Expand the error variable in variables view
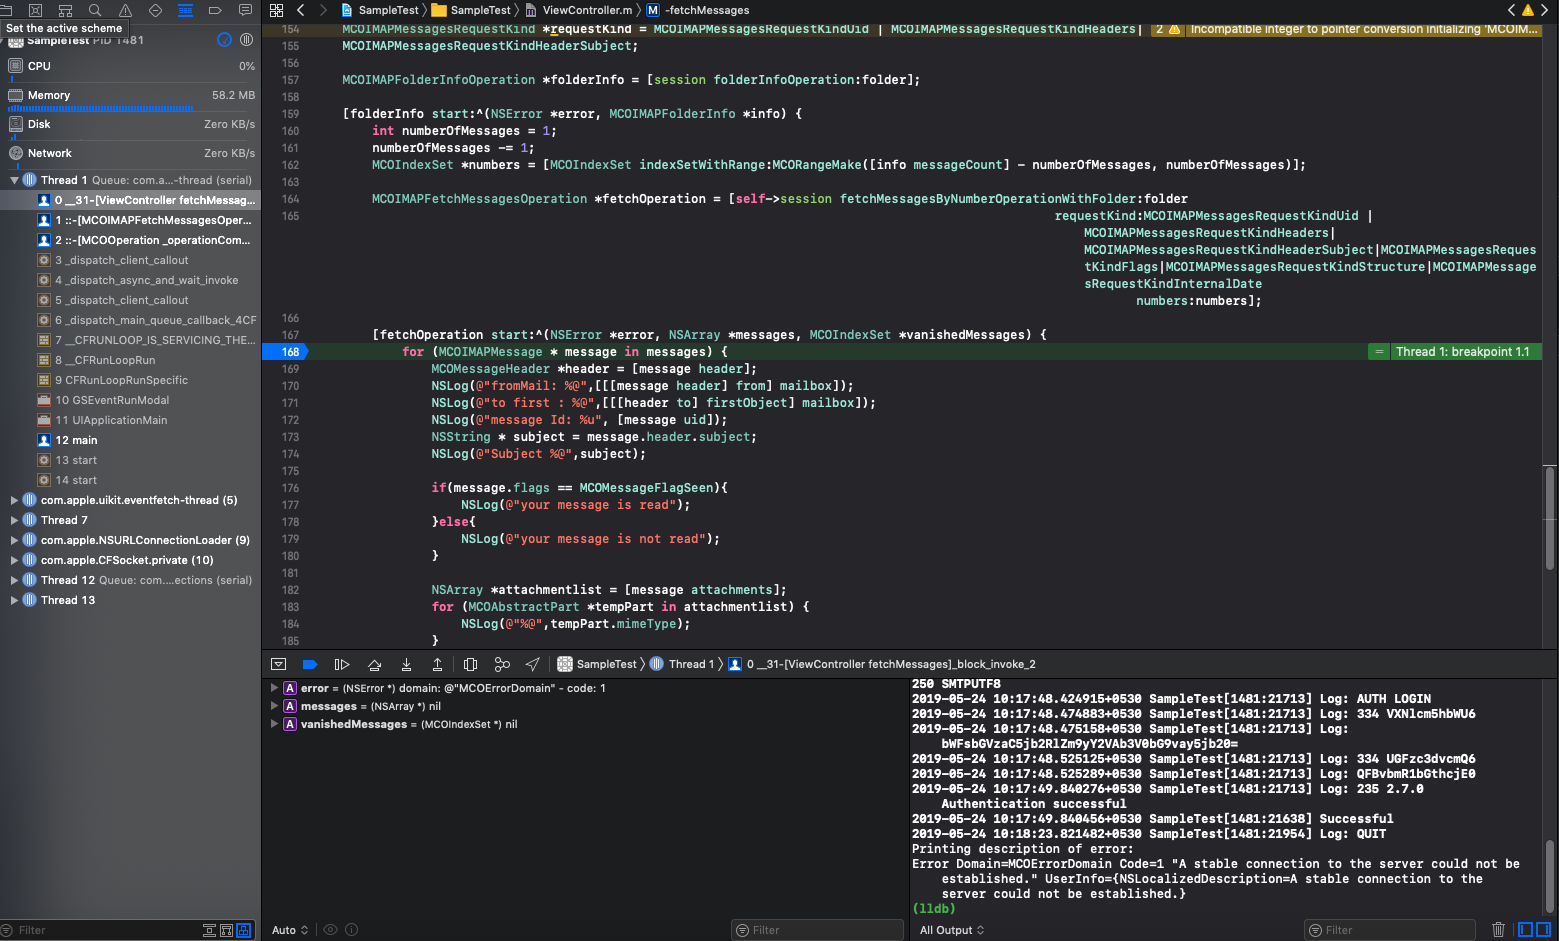The height and width of the screenshot is (941, 1559). [273, 688]
